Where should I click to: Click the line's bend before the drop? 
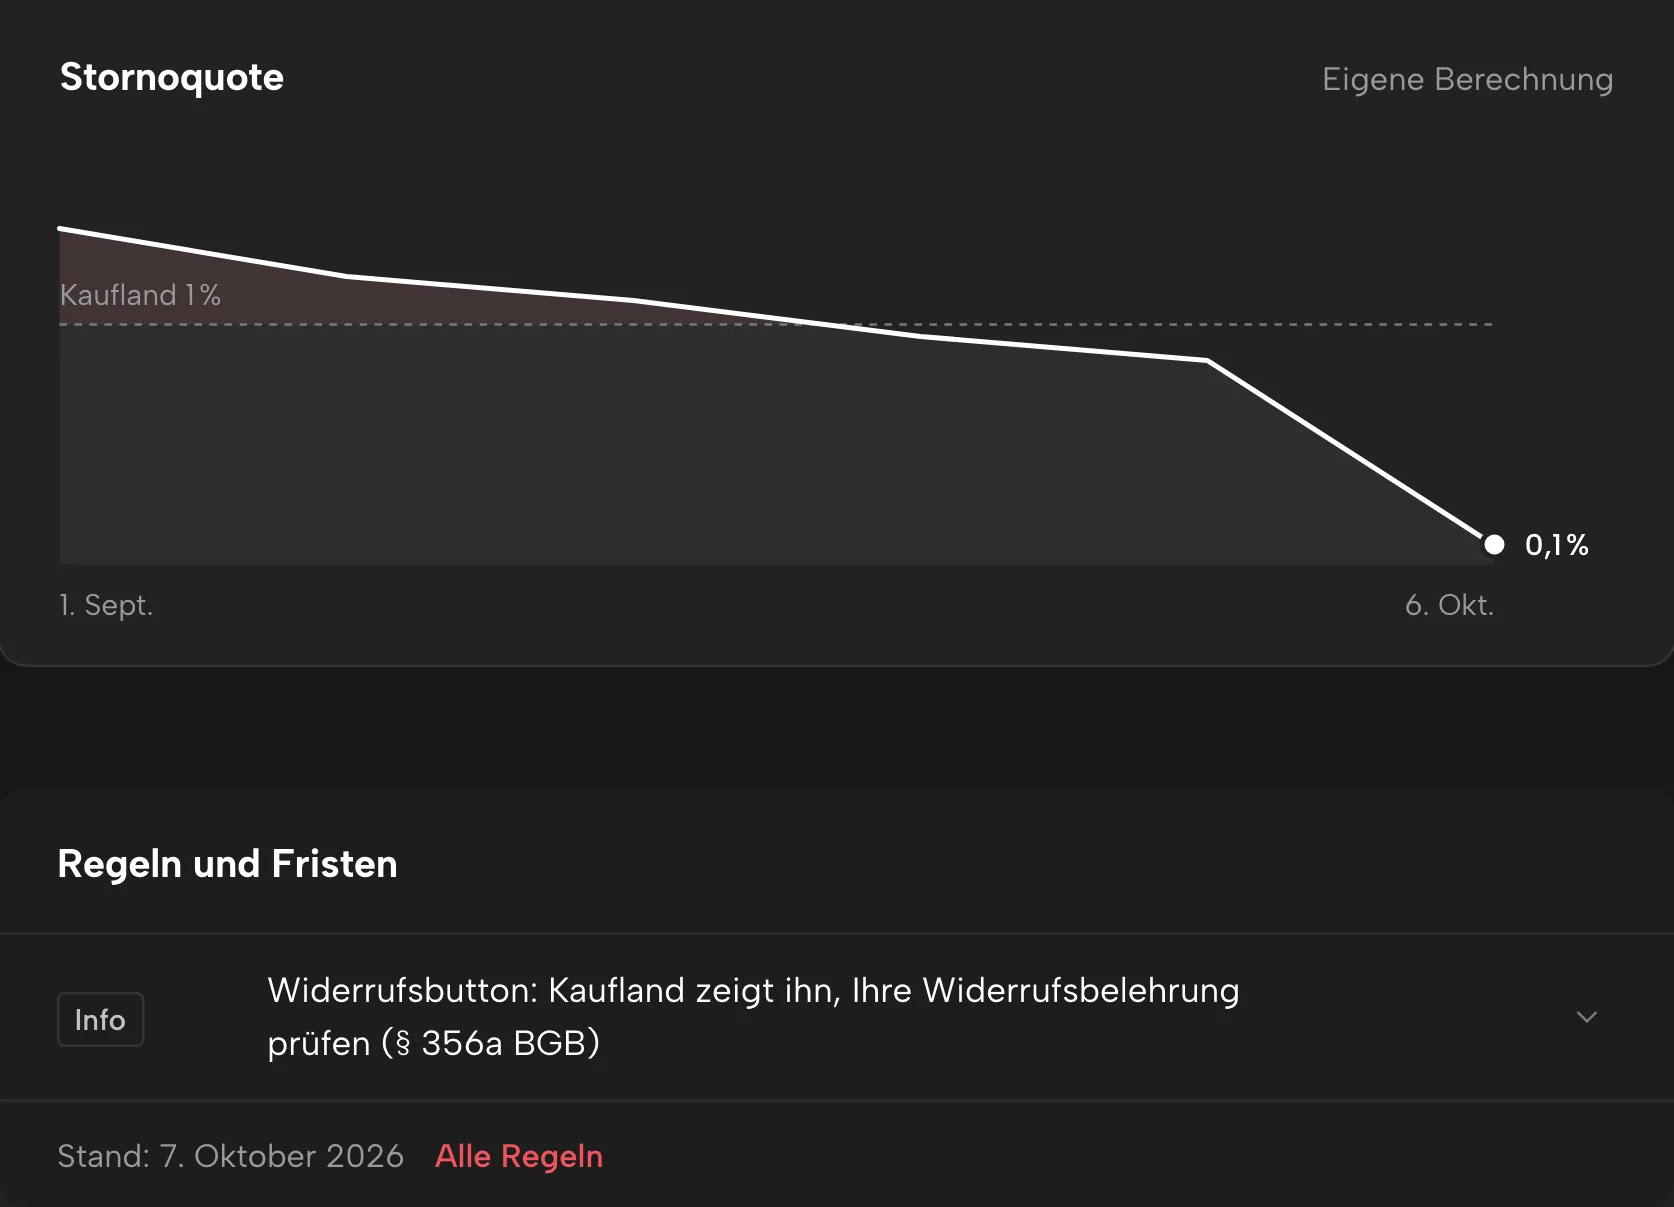pos(1208,360)
